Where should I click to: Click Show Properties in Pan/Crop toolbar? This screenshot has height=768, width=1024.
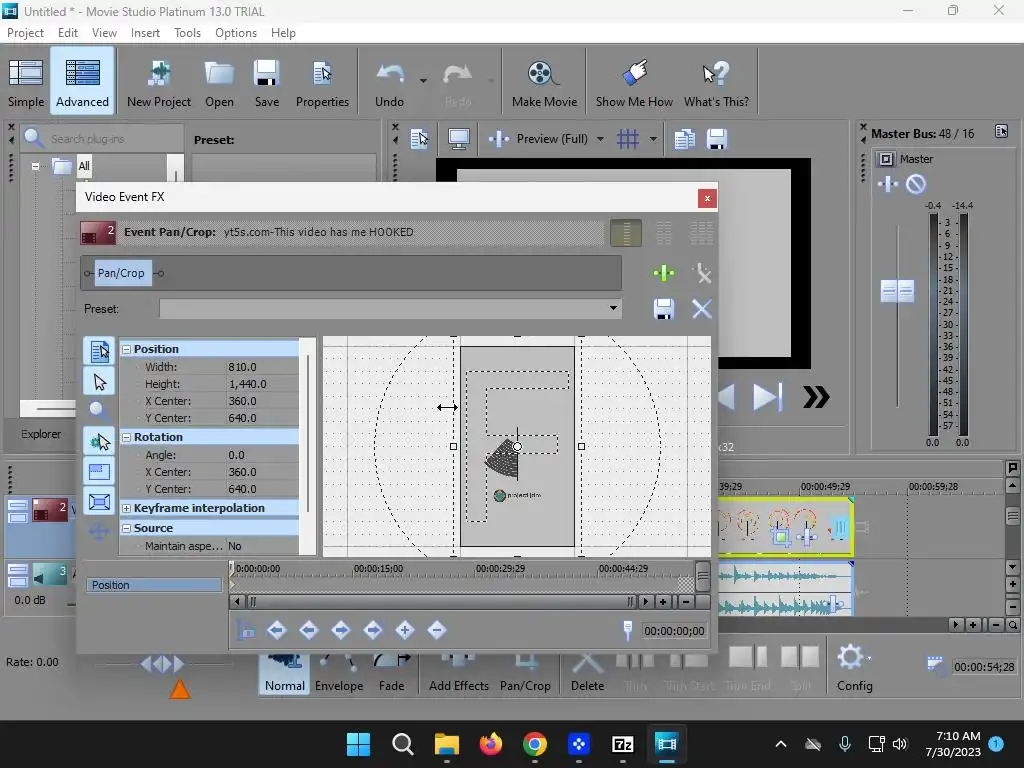click(99, 351)
